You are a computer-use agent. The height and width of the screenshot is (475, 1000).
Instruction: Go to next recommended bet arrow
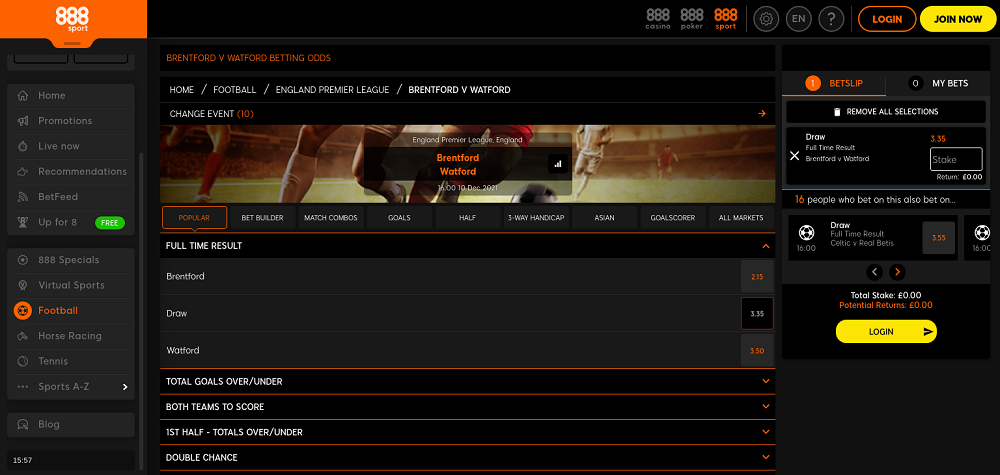[x=897, y=272]
